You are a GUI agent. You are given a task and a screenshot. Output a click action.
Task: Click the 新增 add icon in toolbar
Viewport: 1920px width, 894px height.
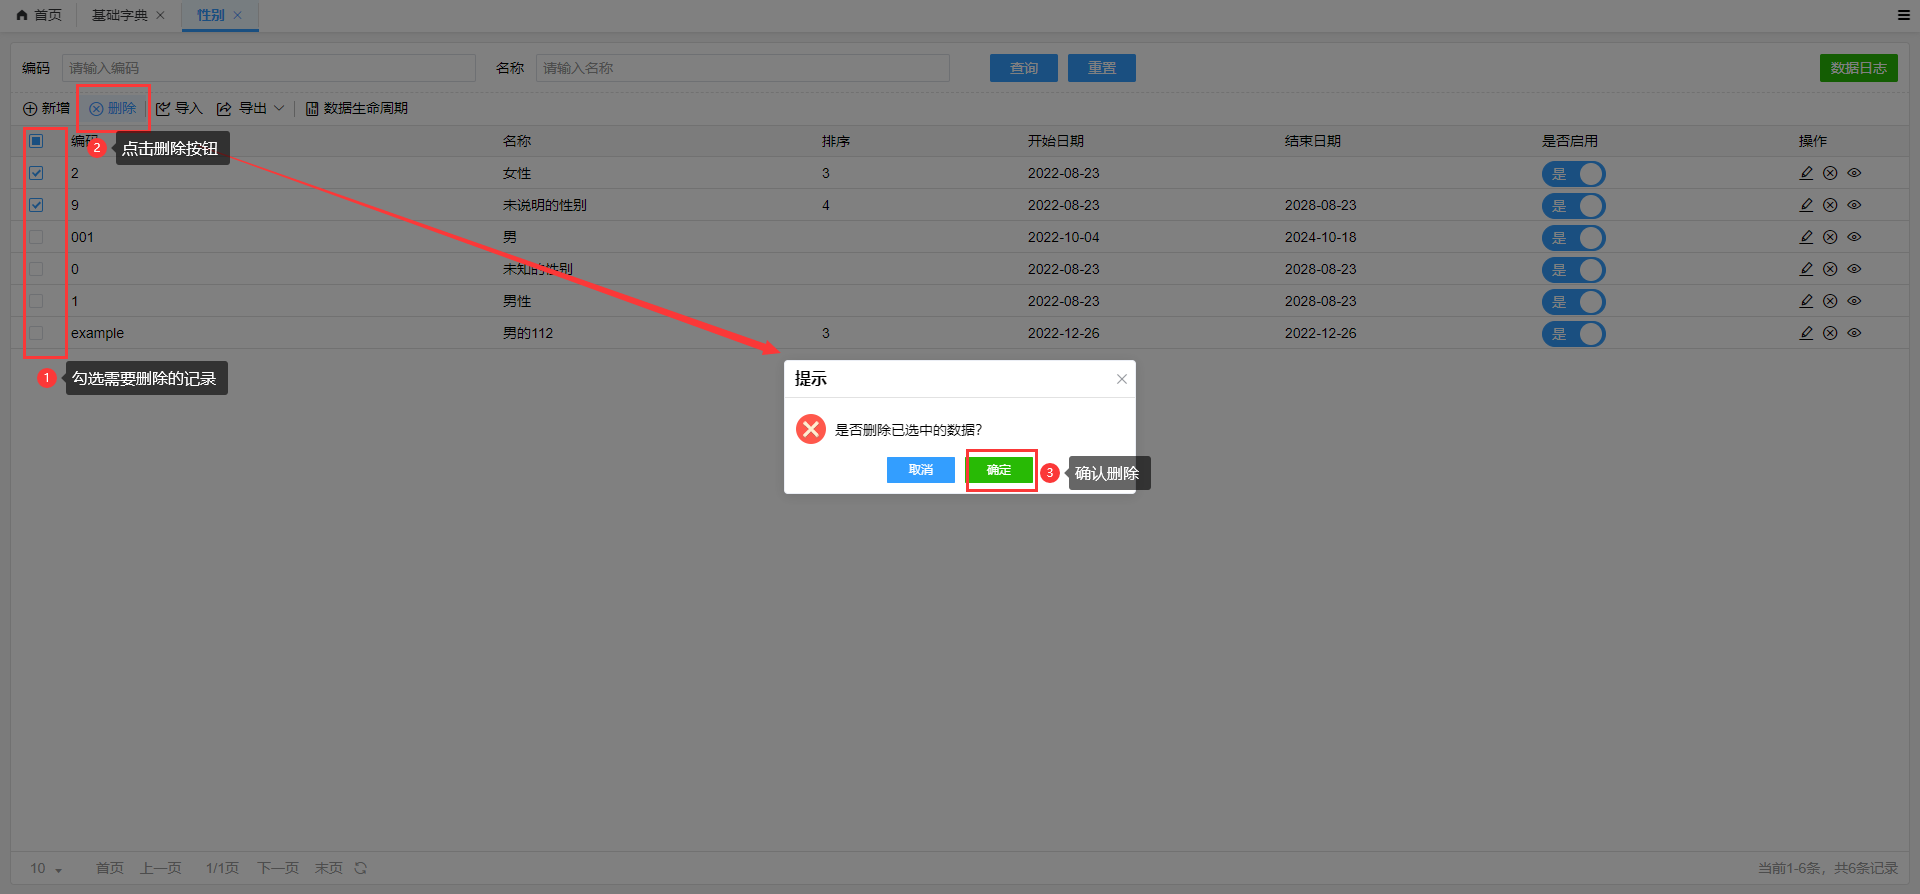tap(30, 109)
